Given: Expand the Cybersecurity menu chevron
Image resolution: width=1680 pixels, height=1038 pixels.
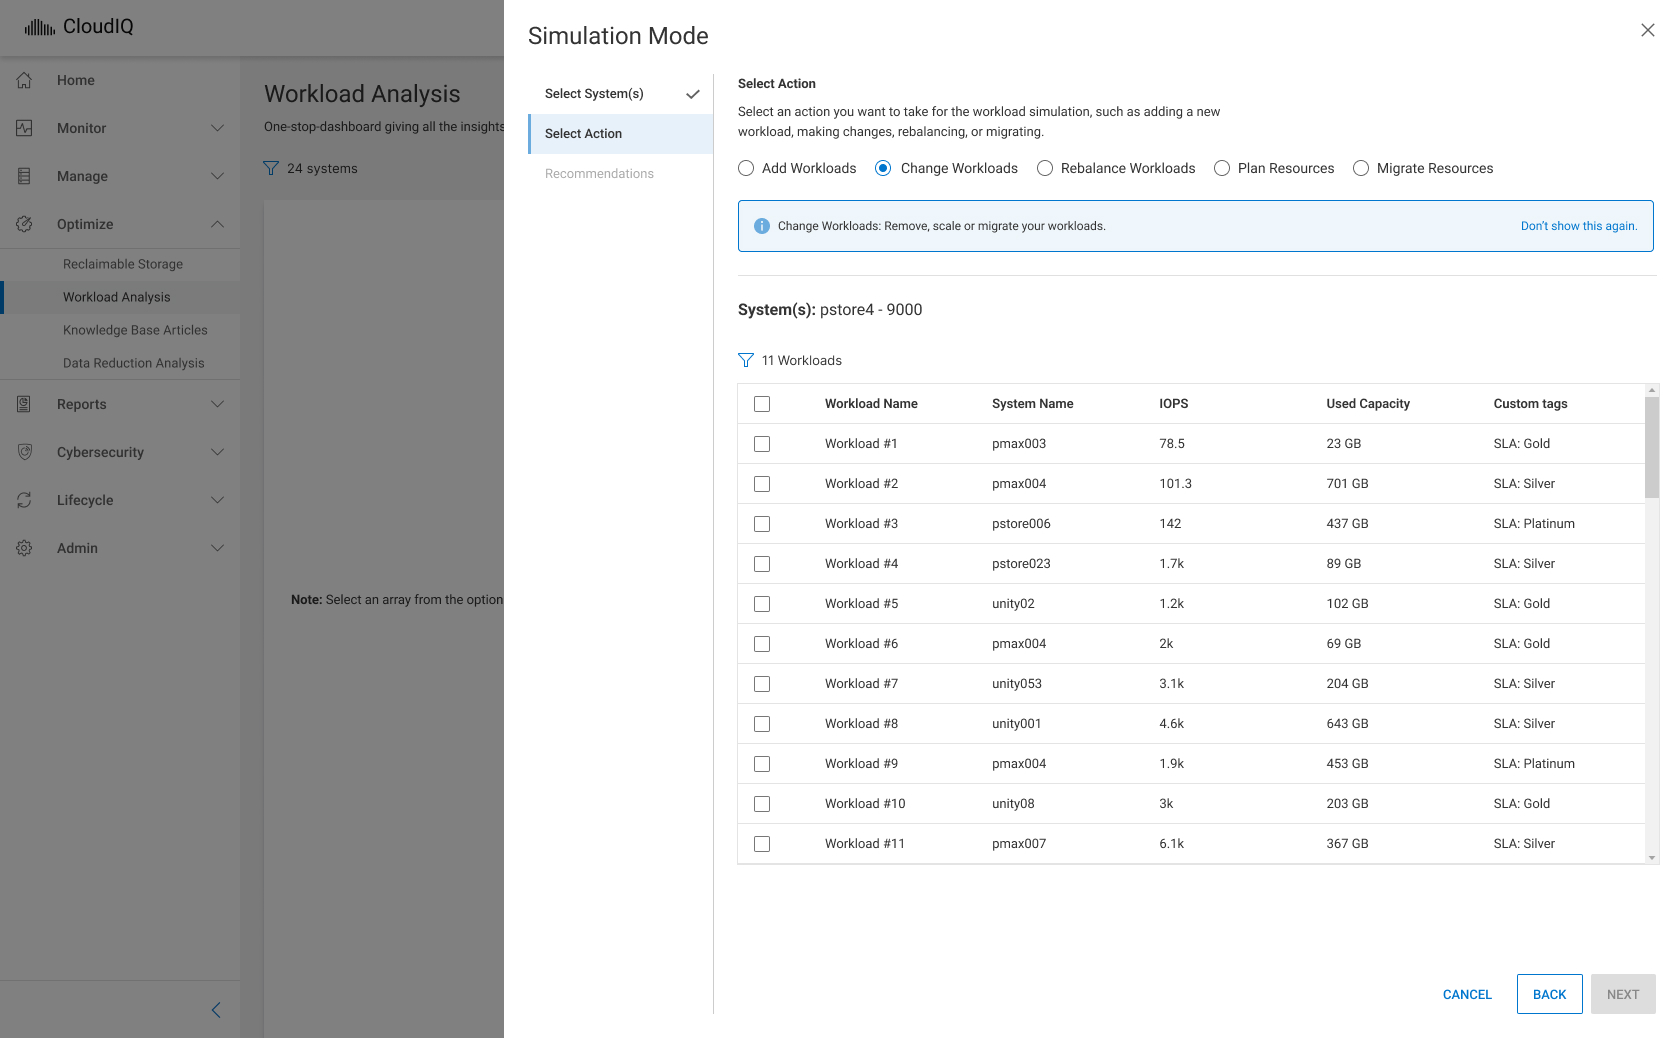Looking at the screenshot, I should 217,452.
